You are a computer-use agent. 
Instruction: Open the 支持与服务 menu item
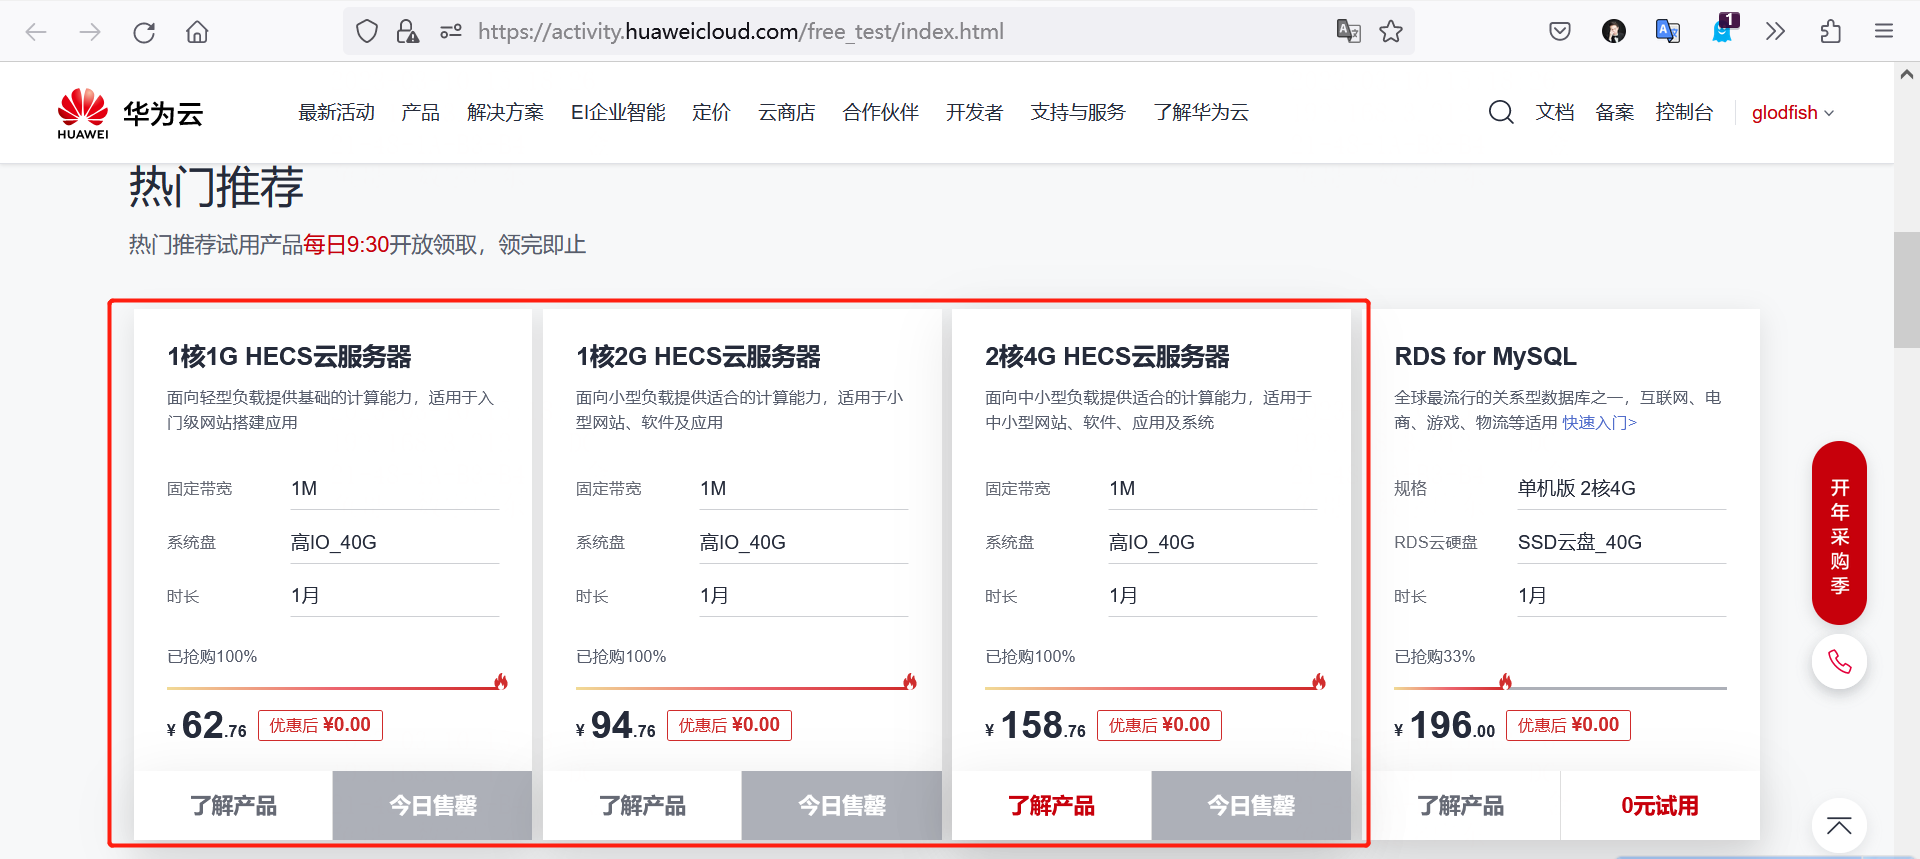pos(1078,112)
